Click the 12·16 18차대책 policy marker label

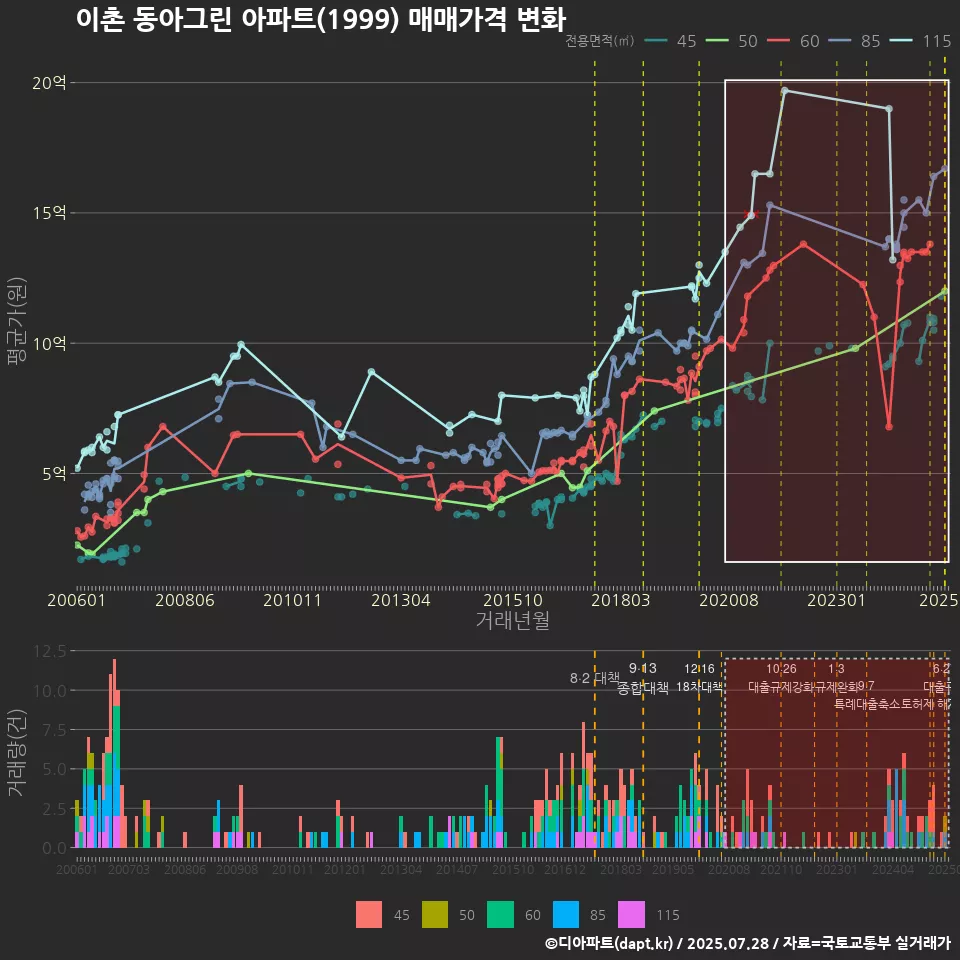tap(699, 678)
